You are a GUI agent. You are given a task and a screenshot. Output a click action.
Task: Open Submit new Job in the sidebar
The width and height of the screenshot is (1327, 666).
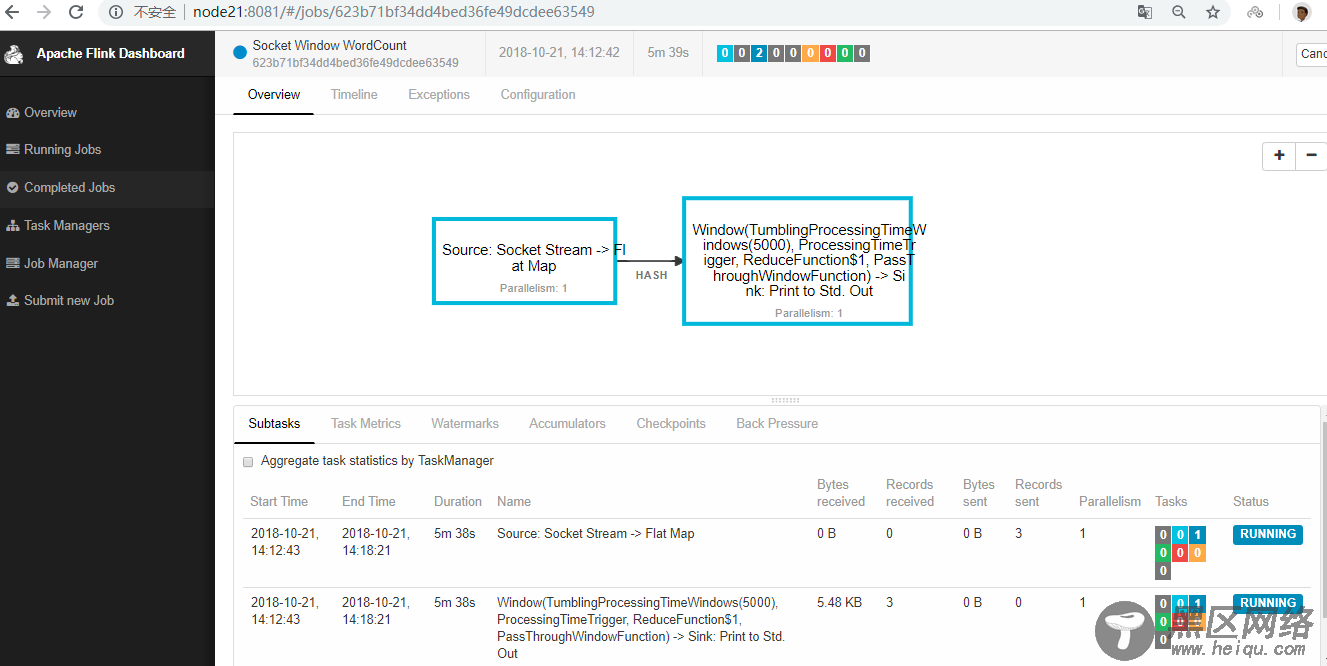[x=107, y=301]
